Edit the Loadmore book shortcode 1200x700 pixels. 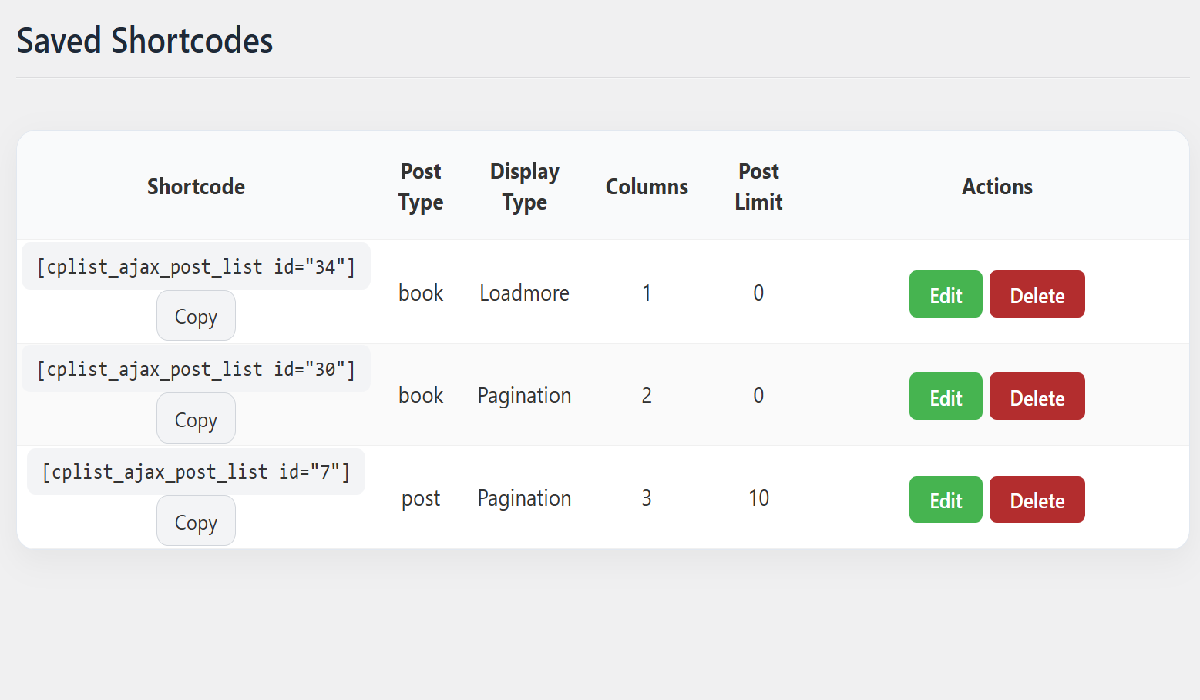(945, 294)
